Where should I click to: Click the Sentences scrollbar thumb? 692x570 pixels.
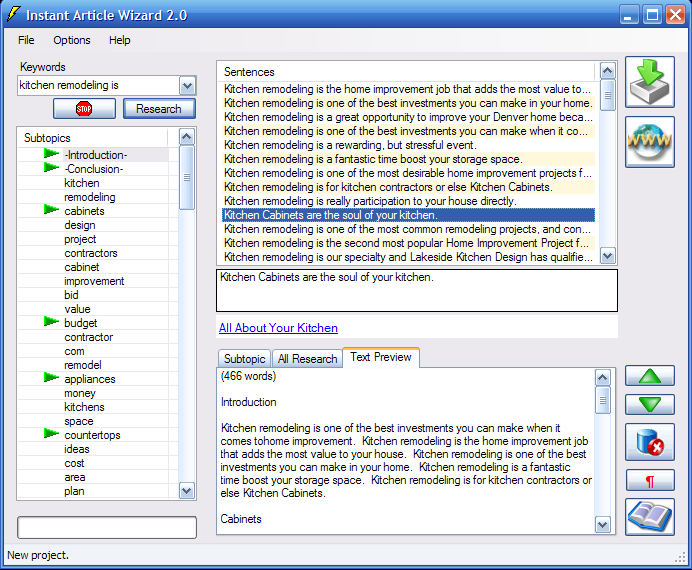pos(608,95)
